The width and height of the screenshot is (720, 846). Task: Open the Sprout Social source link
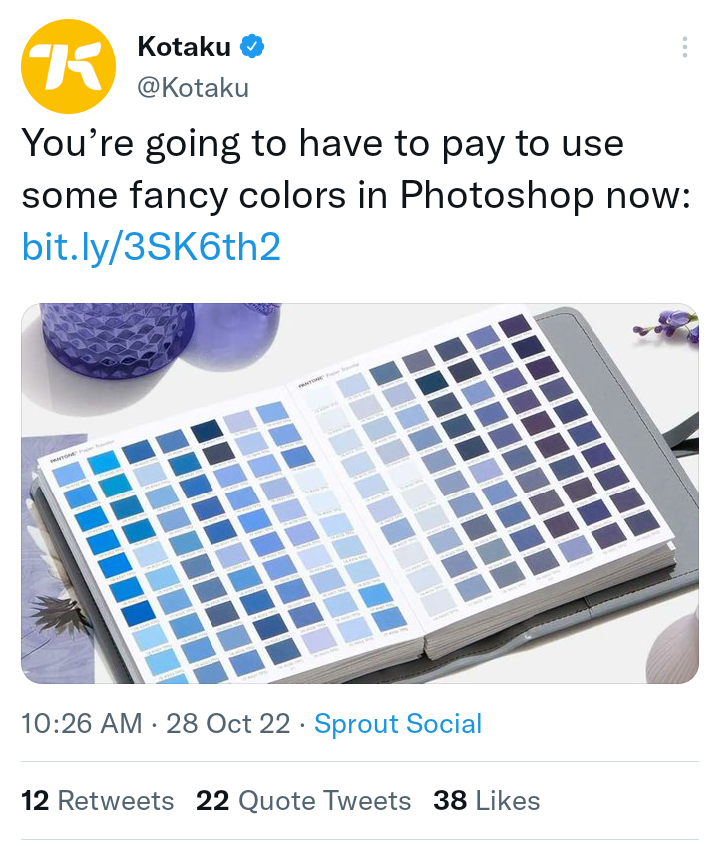[398, 724]
